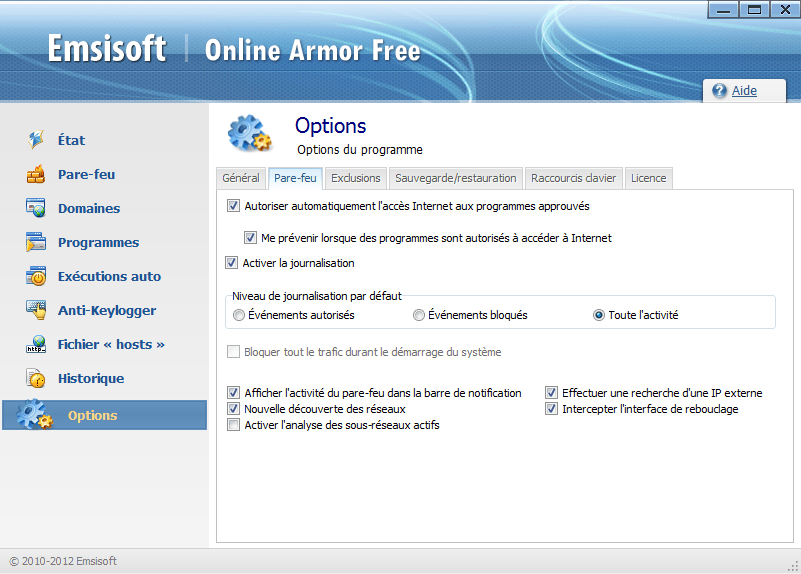
Task: Select Options entry in the sidebar
Action: click(x=105, y=415)
